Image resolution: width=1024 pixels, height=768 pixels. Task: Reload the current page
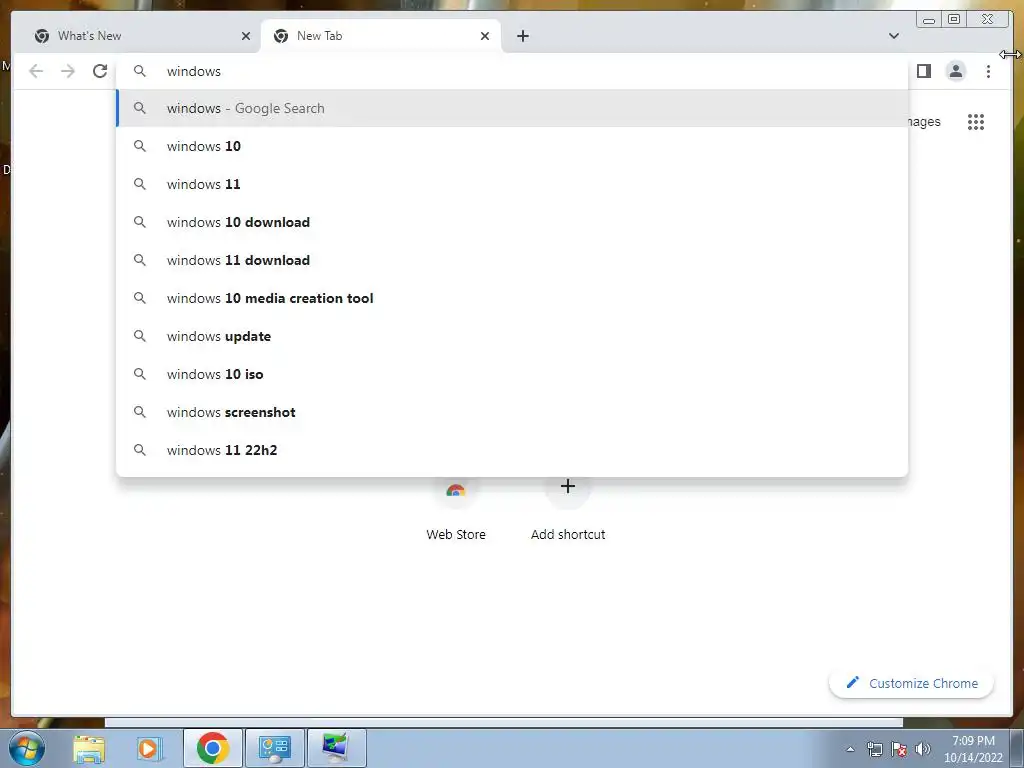point(100,71)
